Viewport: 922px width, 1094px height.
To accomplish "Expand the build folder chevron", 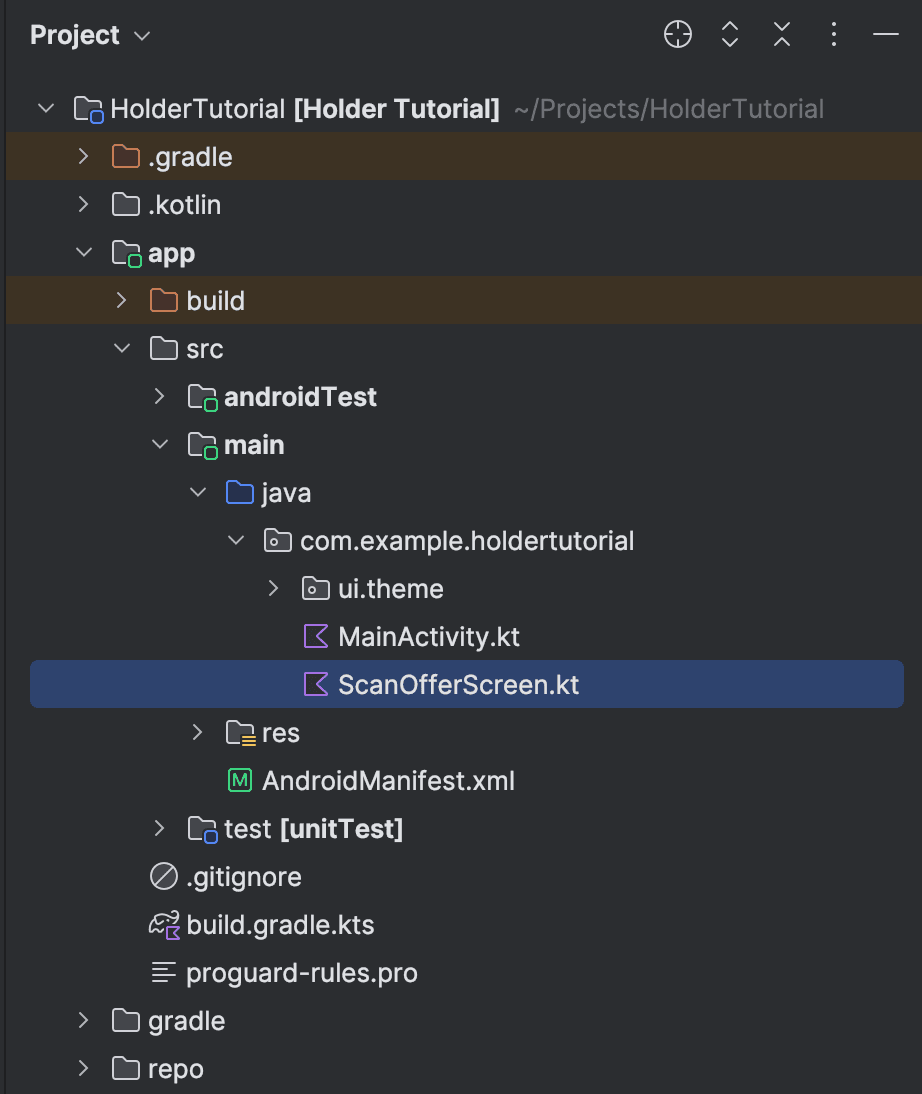I will point(122,301).
